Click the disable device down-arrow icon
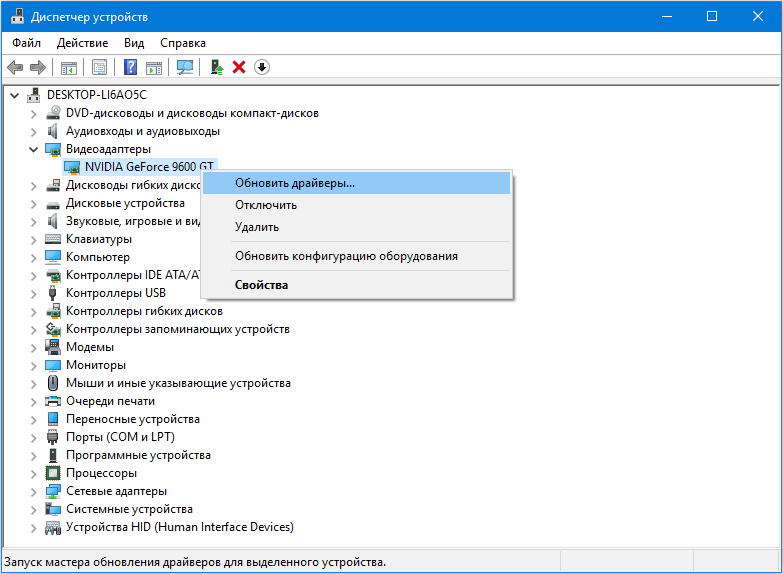 tap(262, 67)
